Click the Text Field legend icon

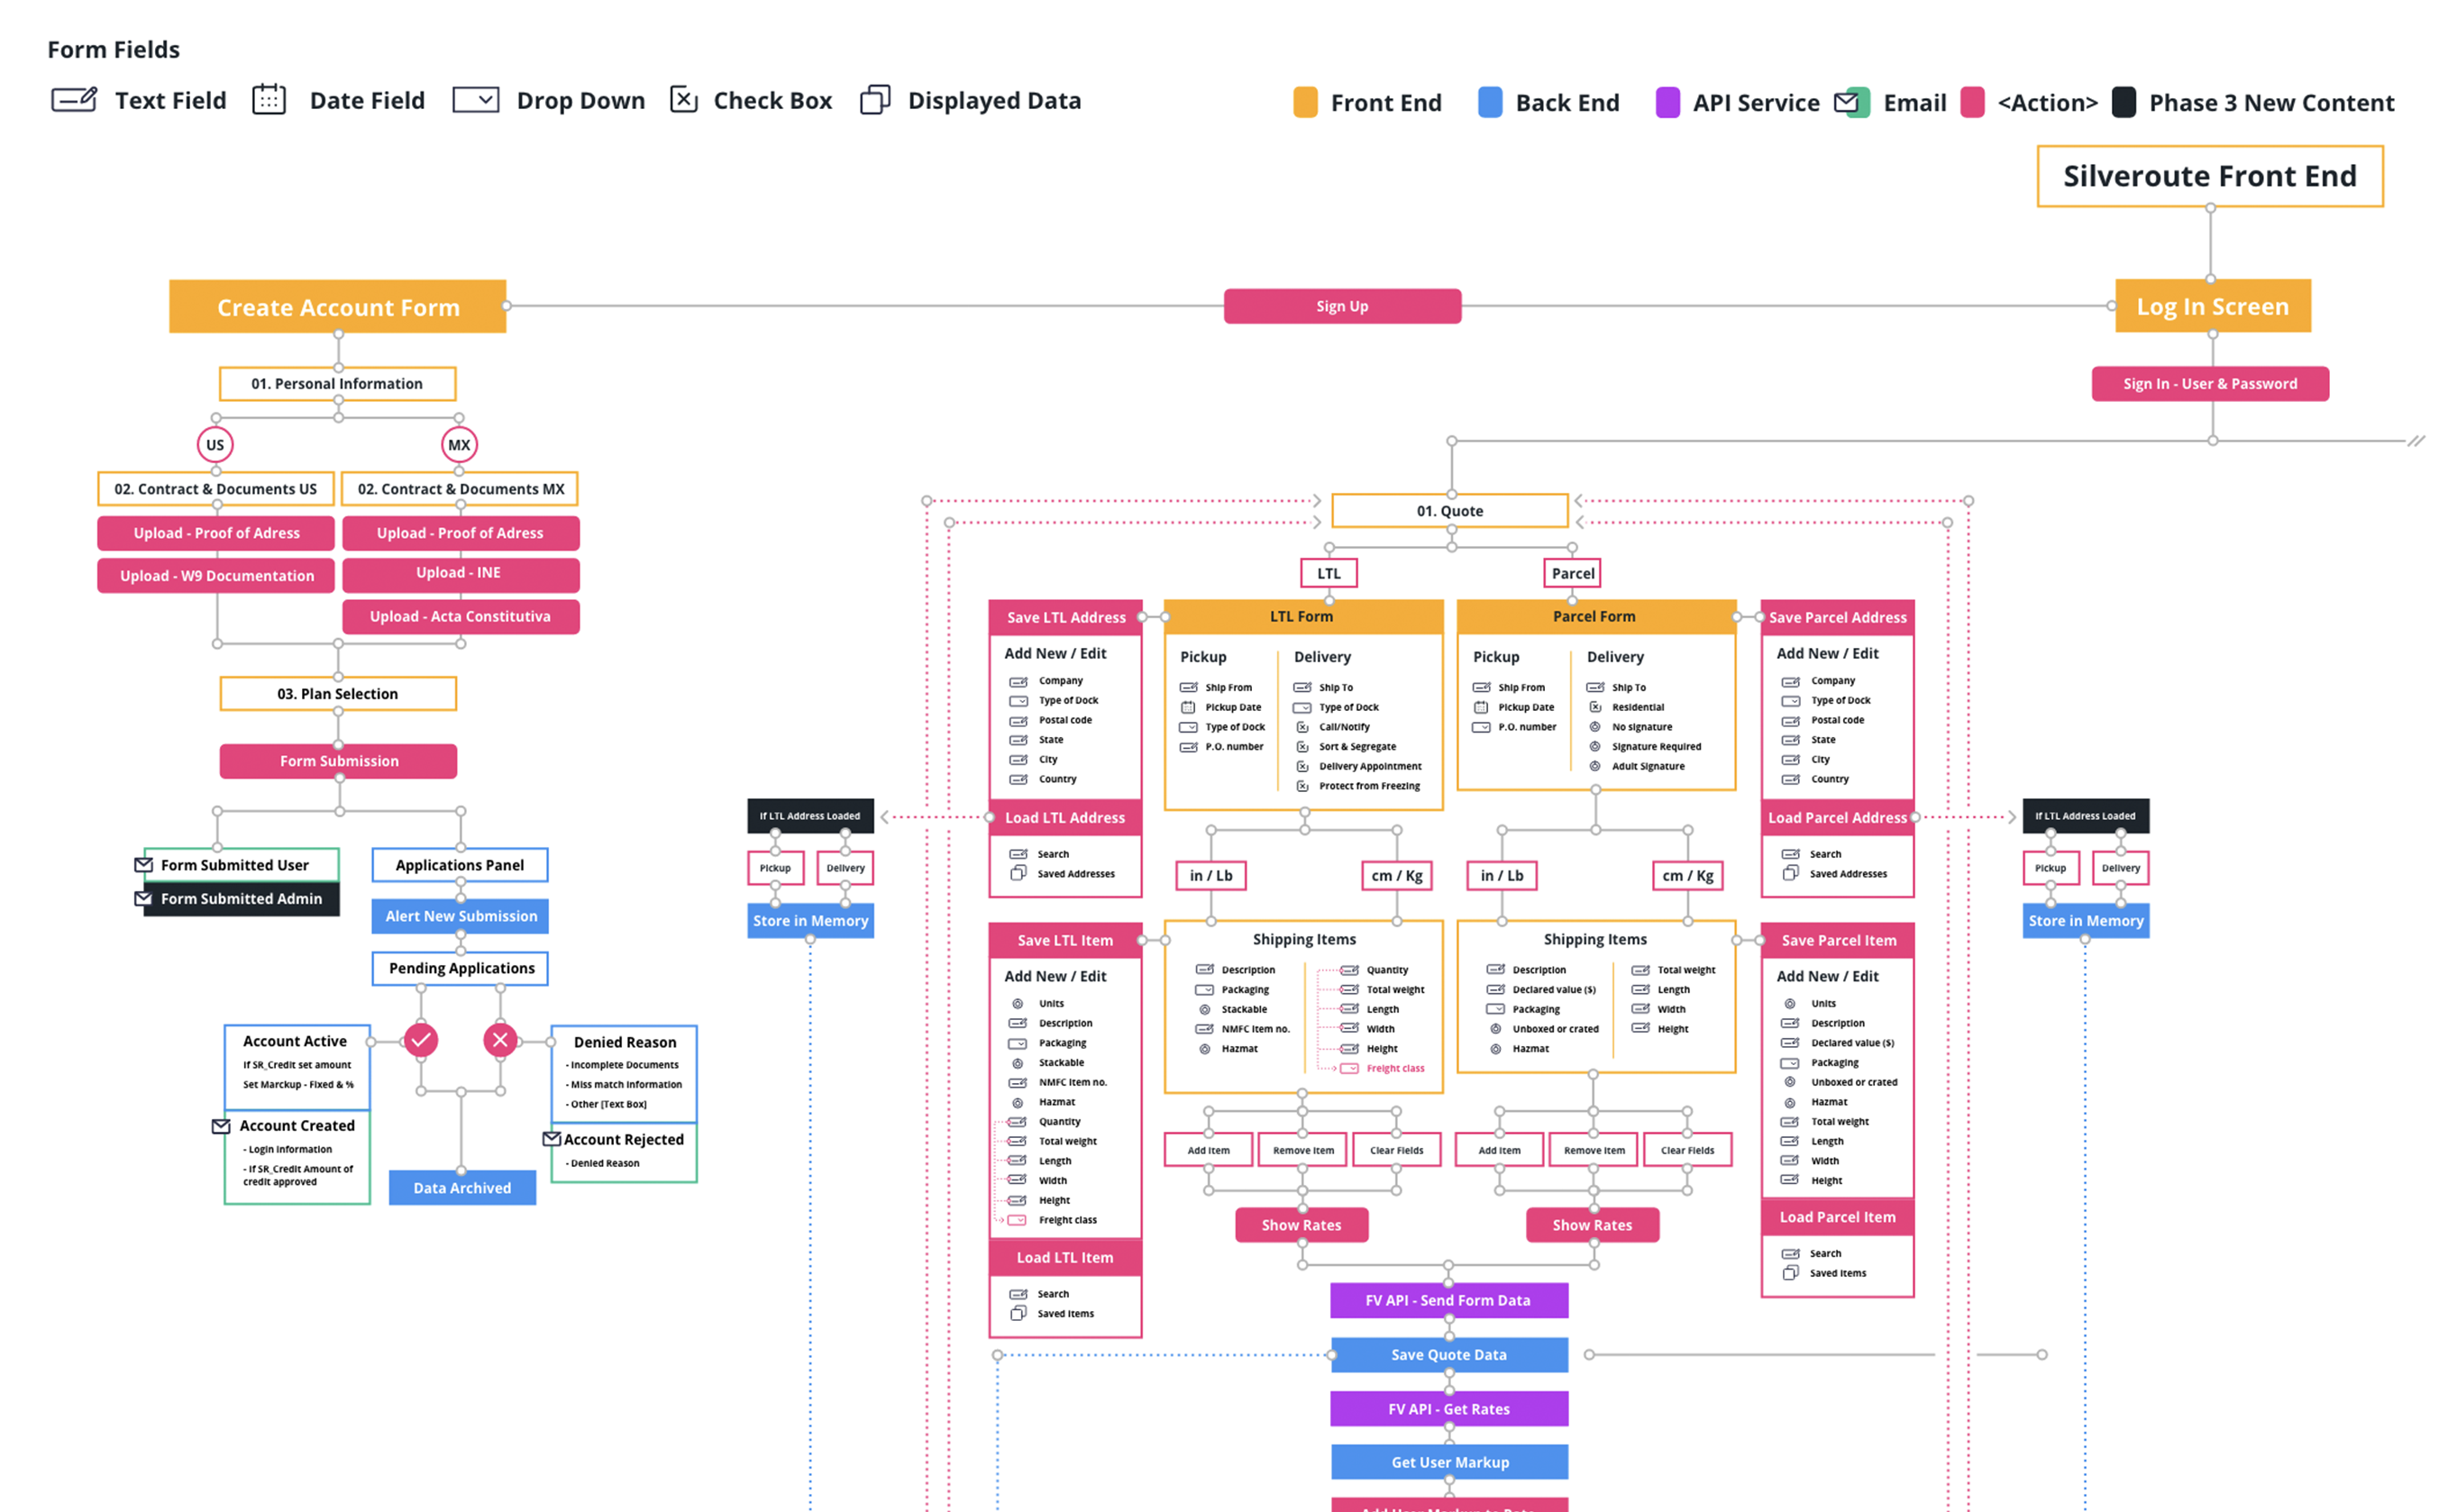(x=74, y=100)
